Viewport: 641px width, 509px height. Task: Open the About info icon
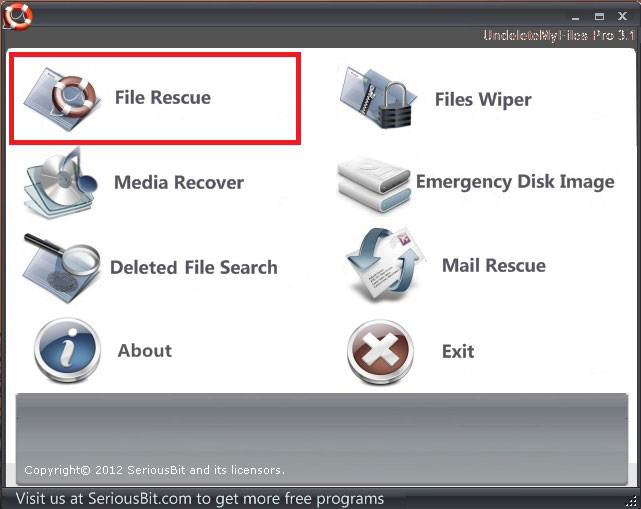point(67,350)
